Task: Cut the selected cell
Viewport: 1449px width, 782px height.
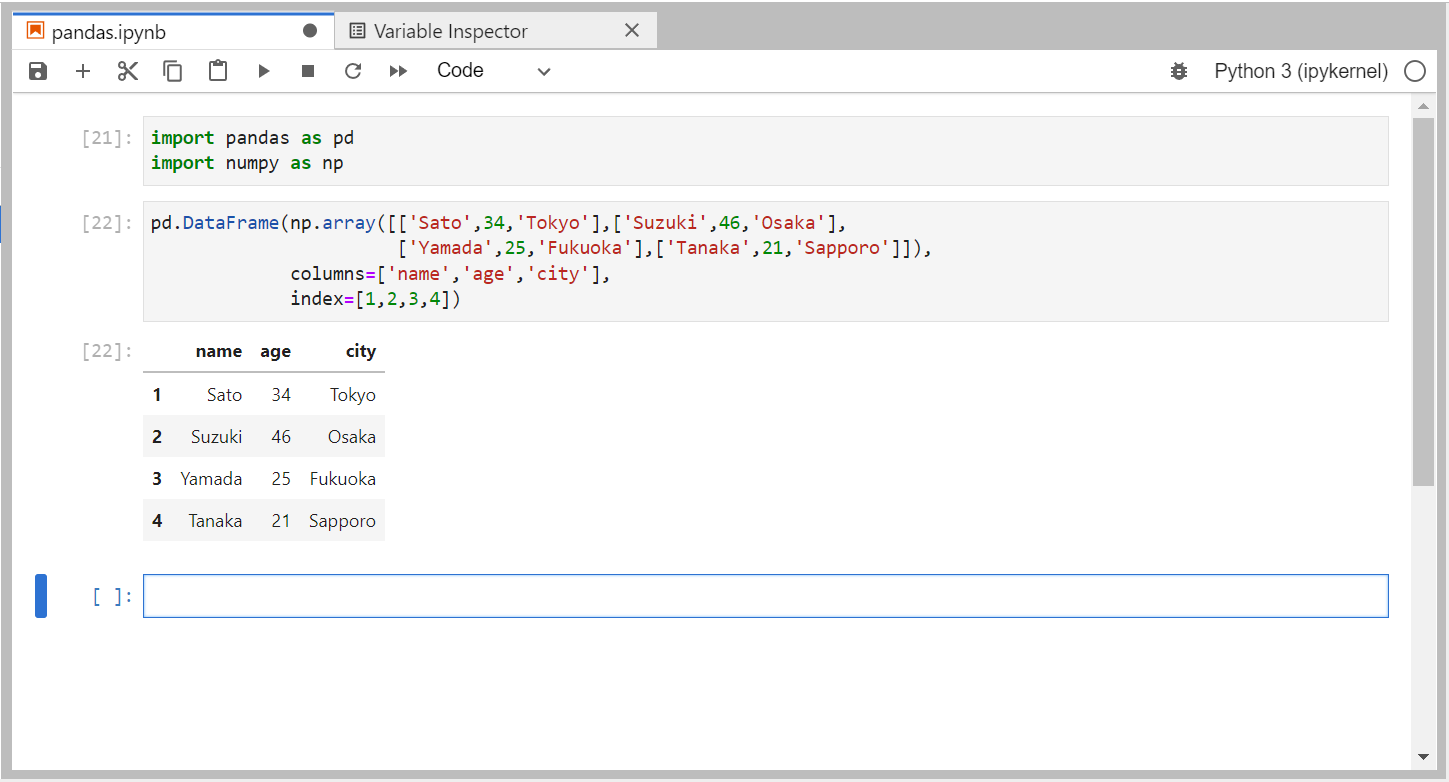Action: (x=127, y=70)
